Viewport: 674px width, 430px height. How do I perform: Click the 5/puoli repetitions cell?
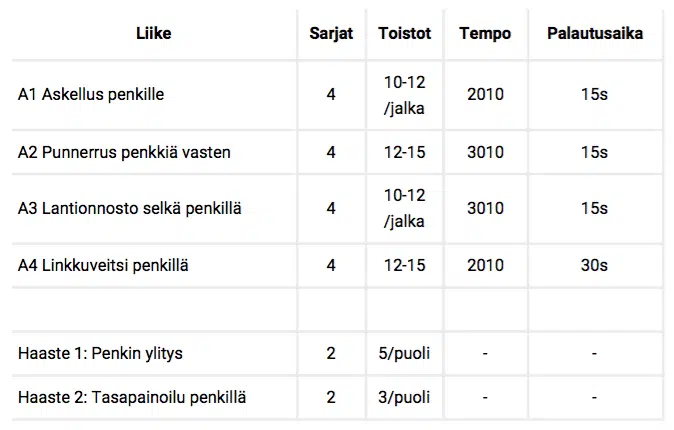(x=404, y=353)
